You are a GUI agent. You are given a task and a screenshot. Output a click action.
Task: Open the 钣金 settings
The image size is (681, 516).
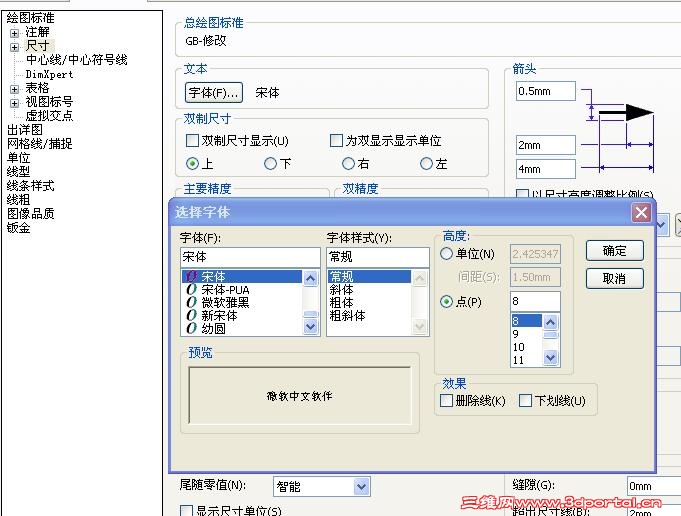point(18,227)
